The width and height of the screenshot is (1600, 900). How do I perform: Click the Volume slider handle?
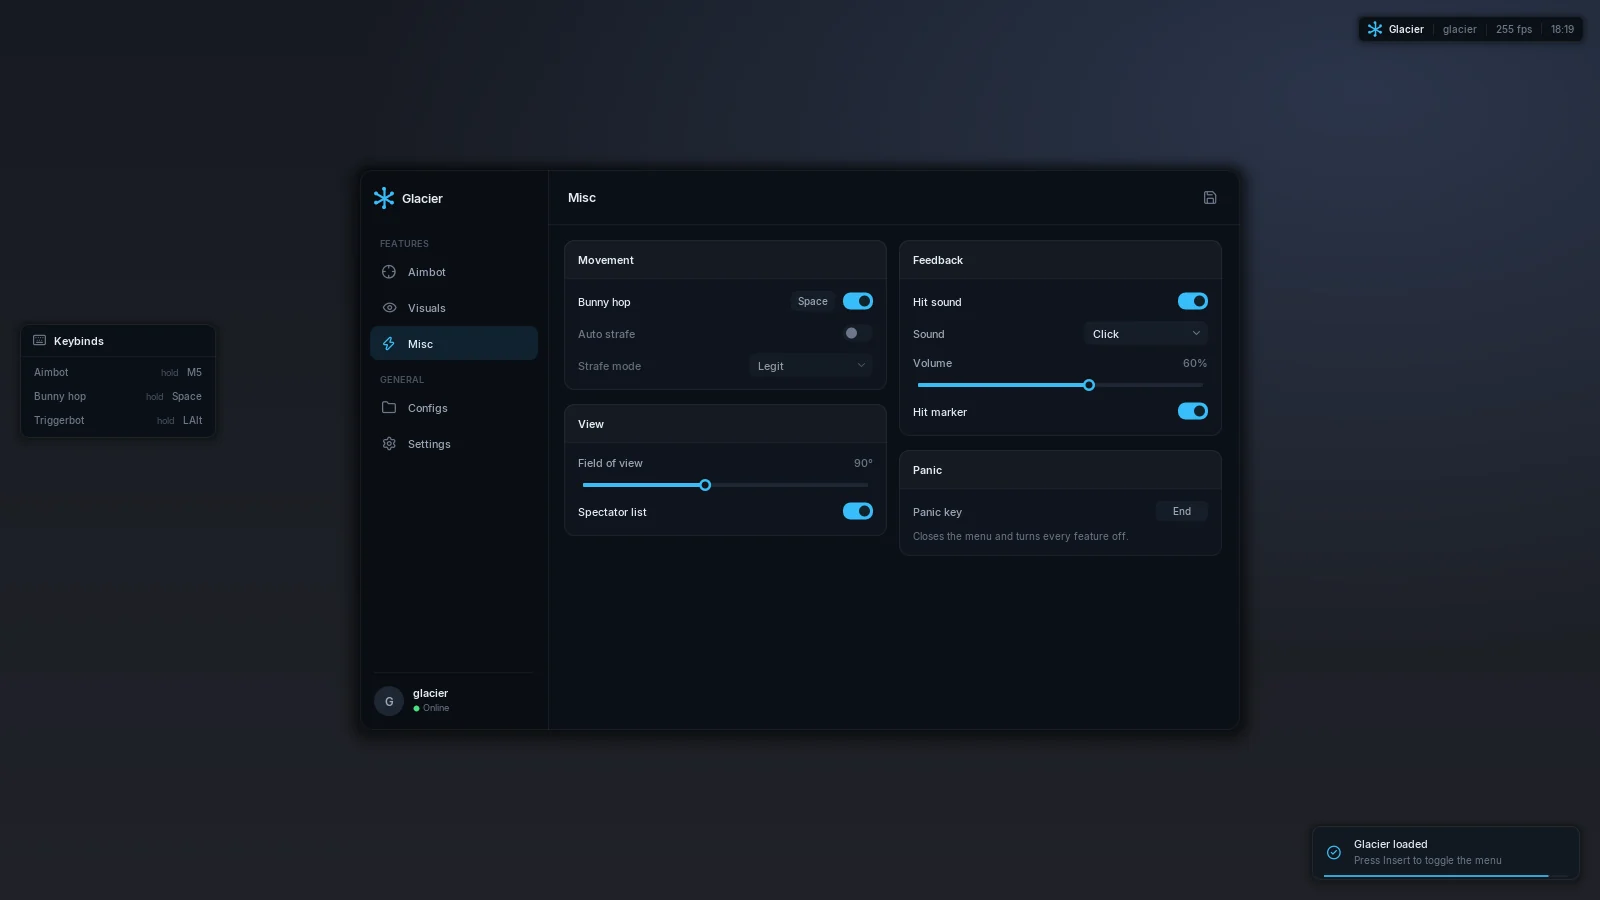[x=1089, y=385]
